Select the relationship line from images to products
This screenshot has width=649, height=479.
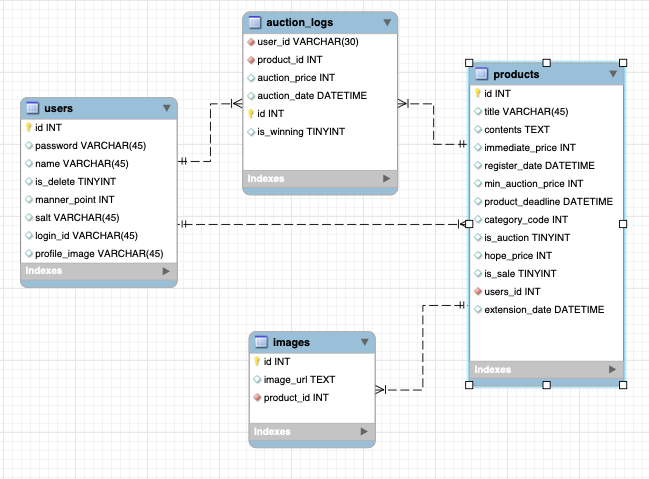[x=423, y=348]
